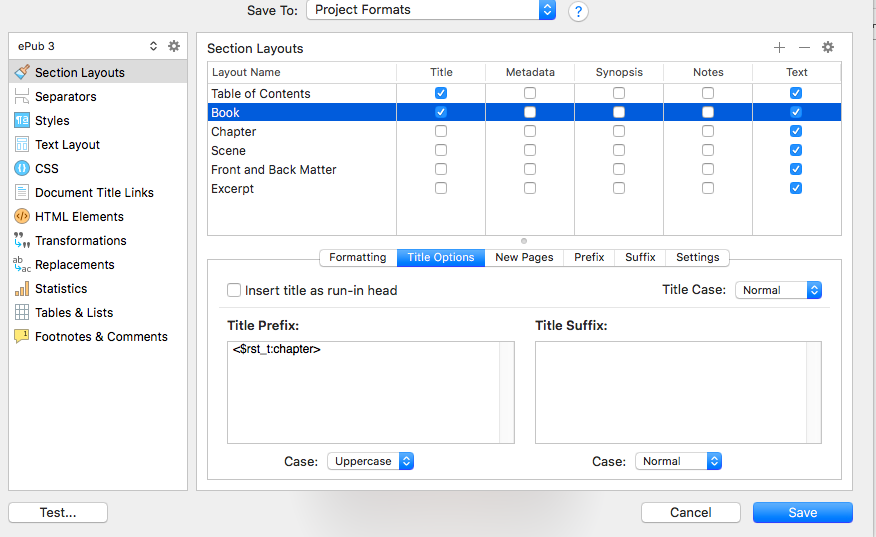
Task: Switch to the New Pages tab
Action: click(524, 258)
